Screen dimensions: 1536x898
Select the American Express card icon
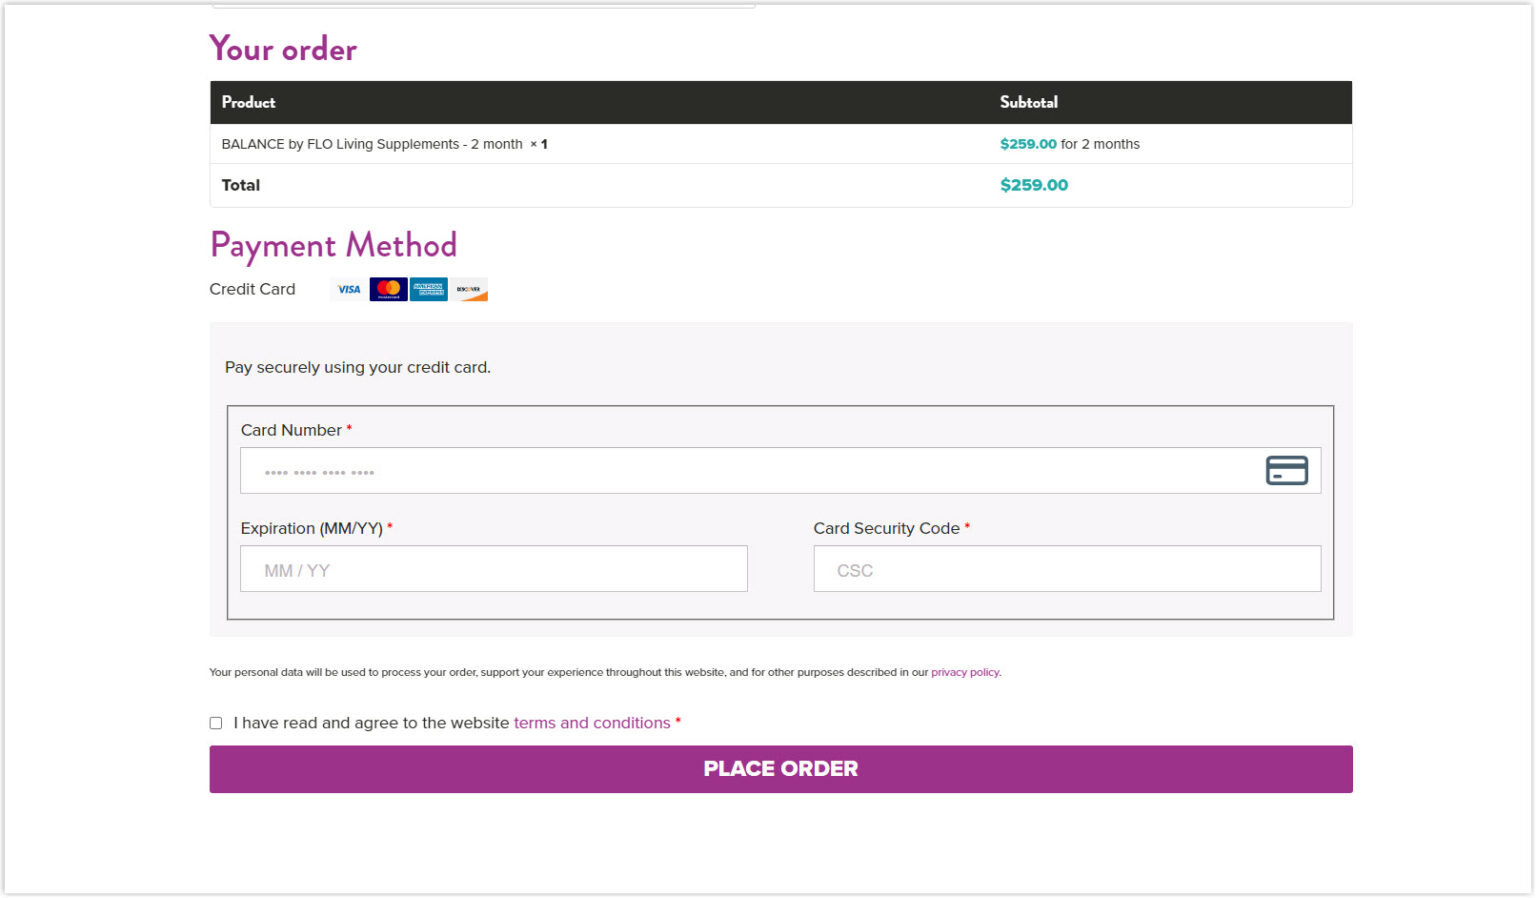pyautogui.click(x=428, y=289)
